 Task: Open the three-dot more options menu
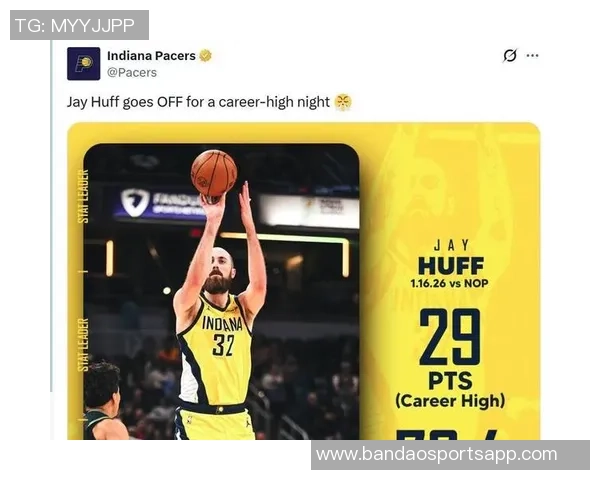point(532,56)
